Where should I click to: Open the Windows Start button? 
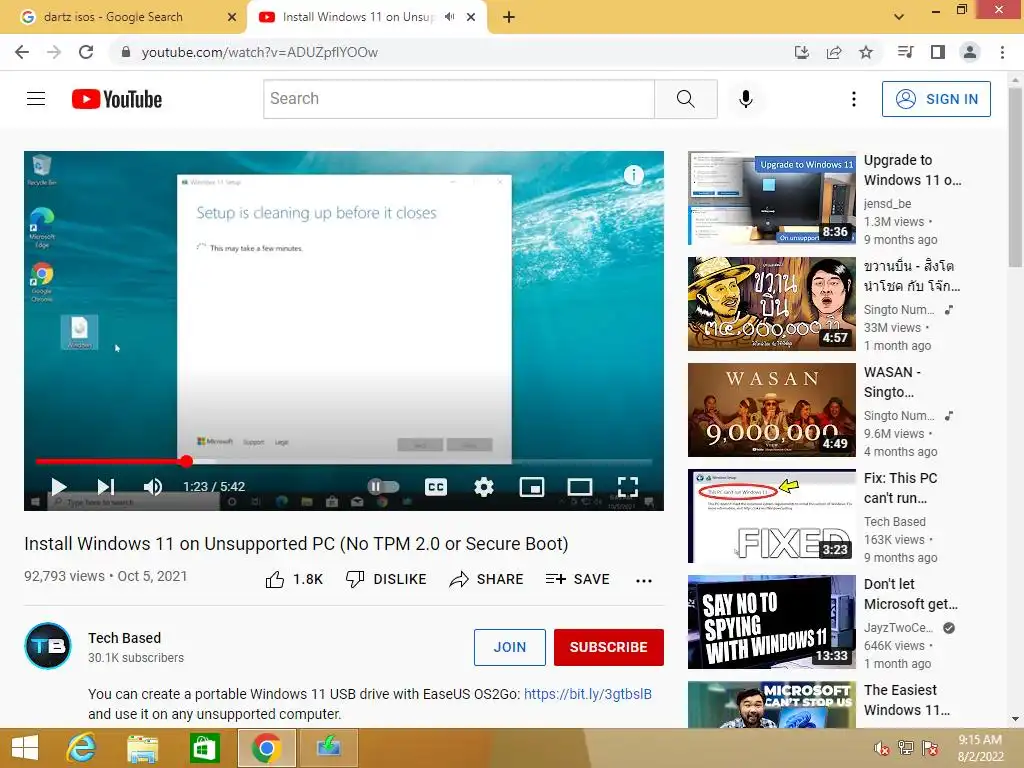[x=25, y=748]
